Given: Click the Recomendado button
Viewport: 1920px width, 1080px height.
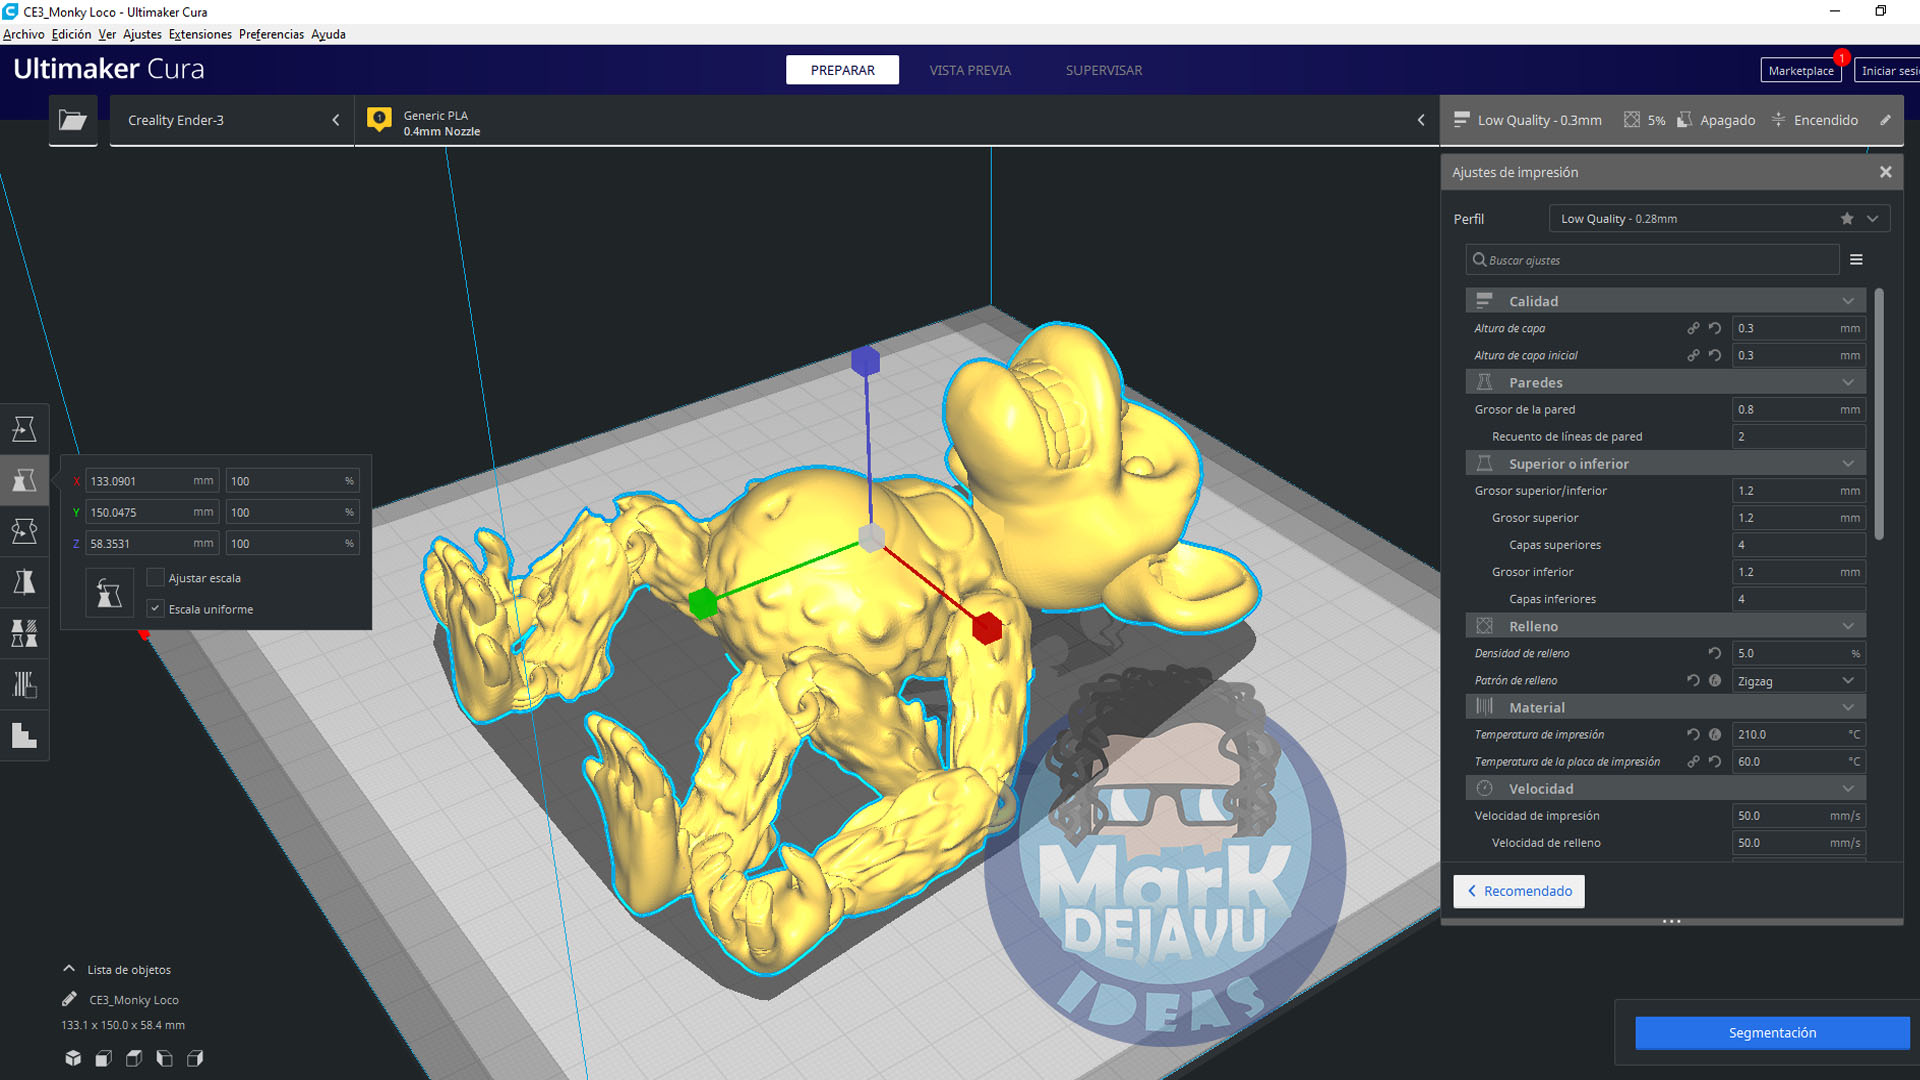Looking at the screenshot, I should tap(1518, 891).
